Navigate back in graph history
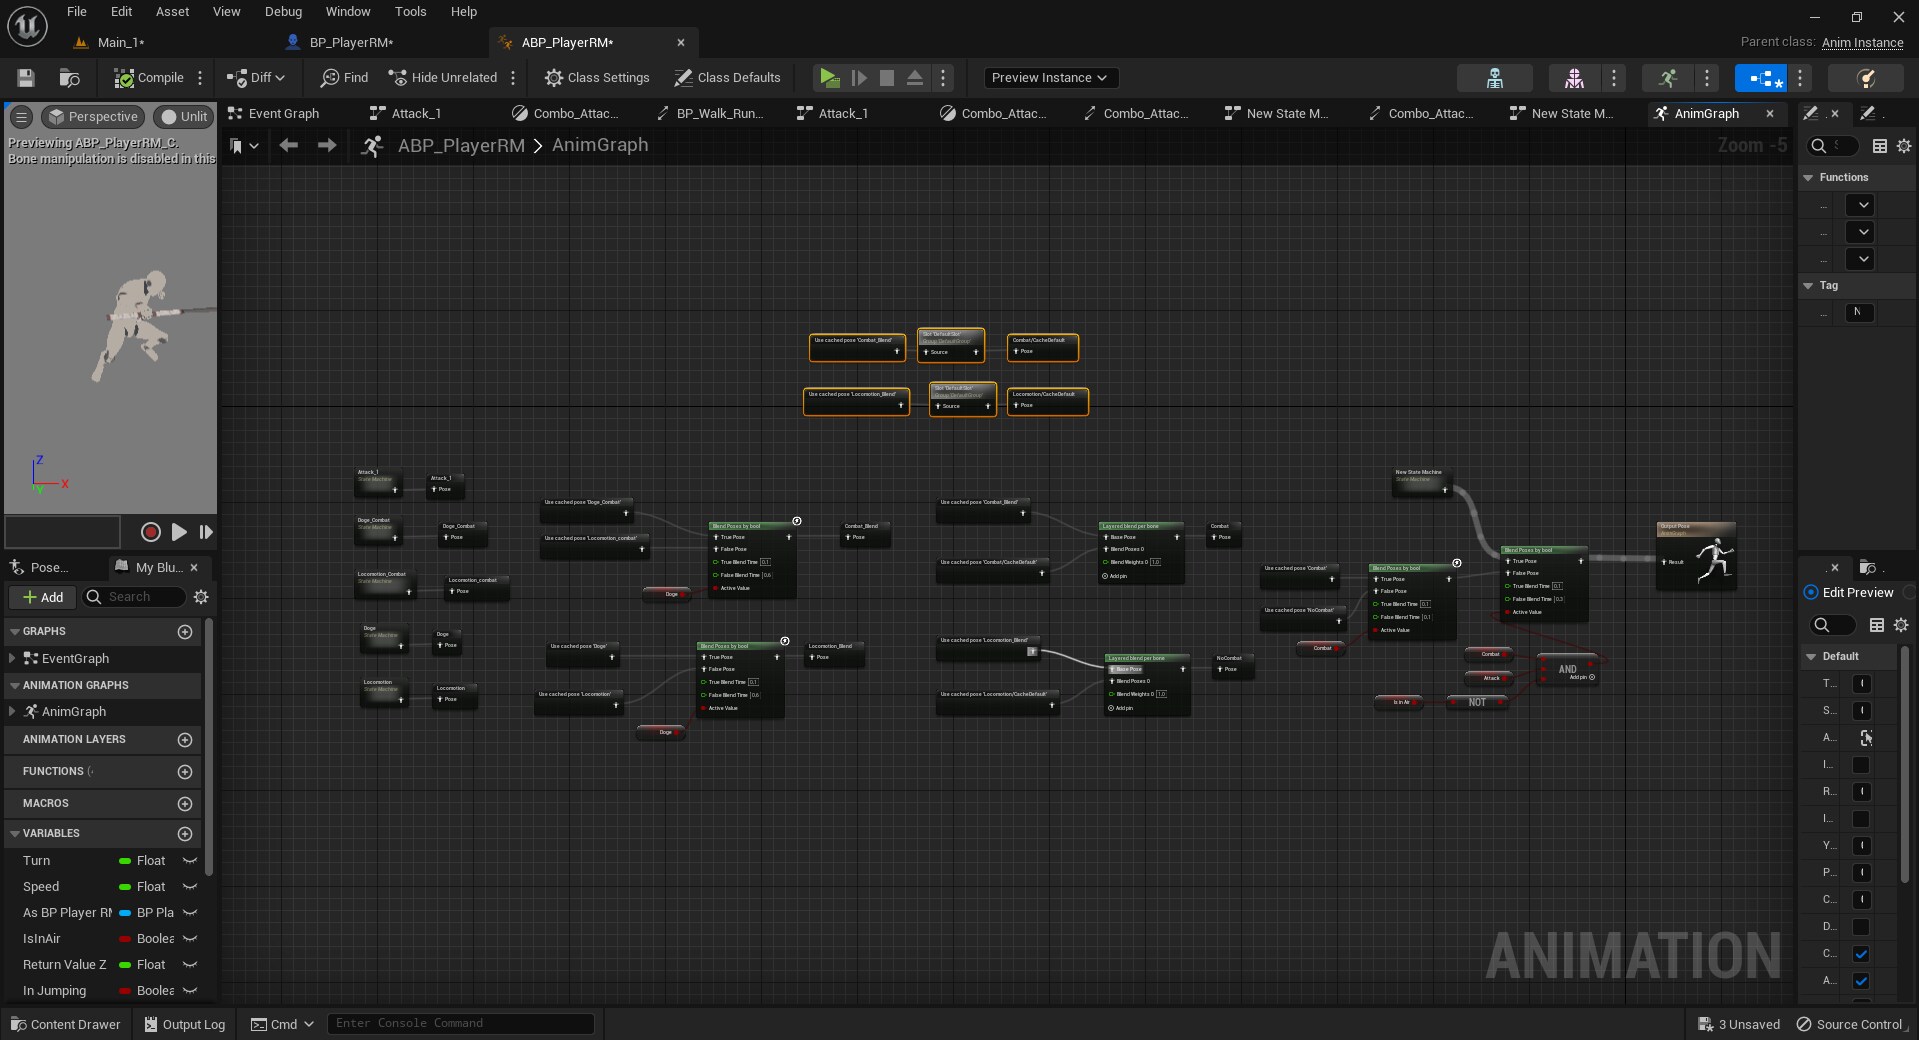 [289, 146]
